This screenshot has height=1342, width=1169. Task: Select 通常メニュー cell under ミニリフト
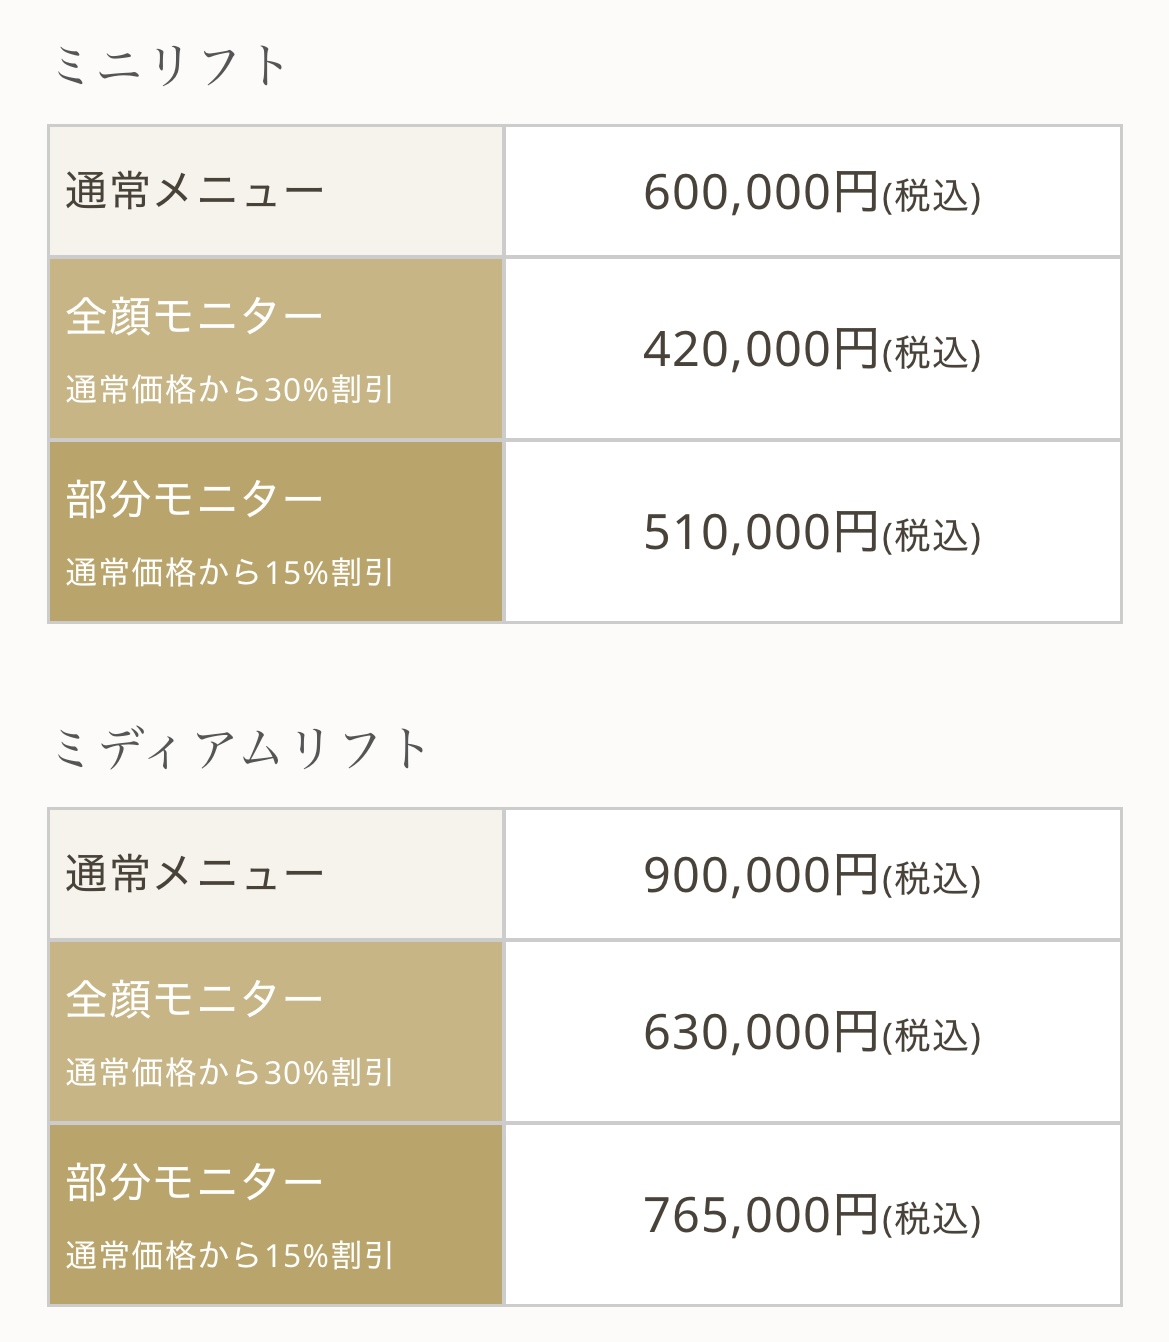coord(195,191)
